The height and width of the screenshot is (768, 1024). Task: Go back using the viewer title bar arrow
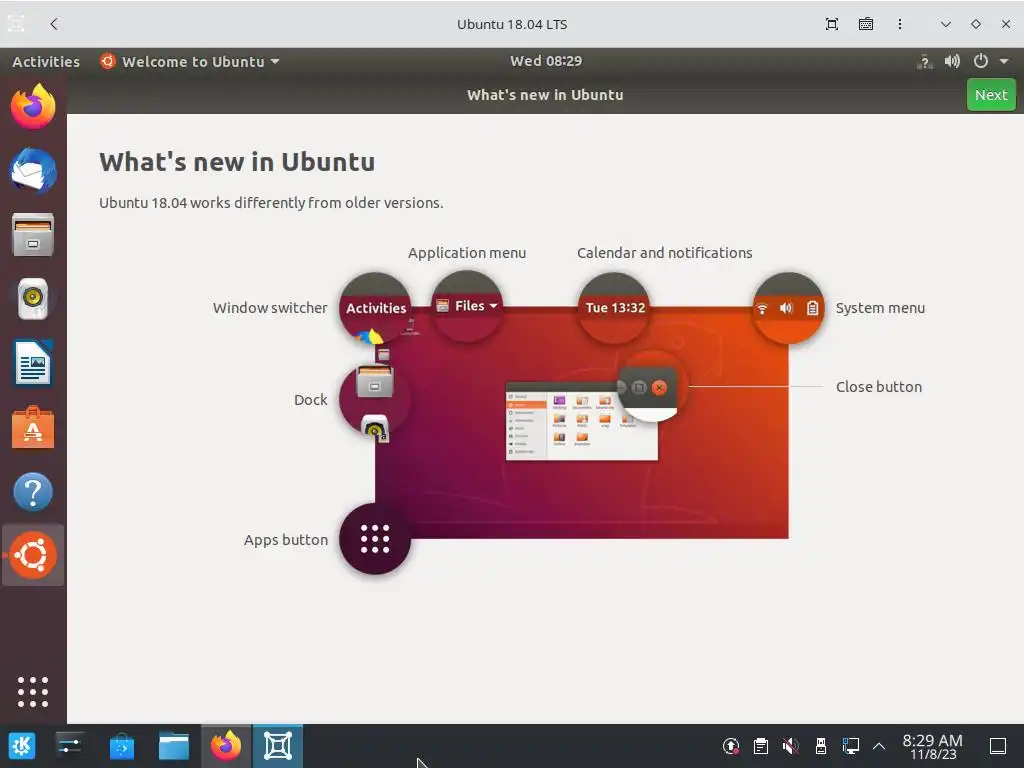54,24
